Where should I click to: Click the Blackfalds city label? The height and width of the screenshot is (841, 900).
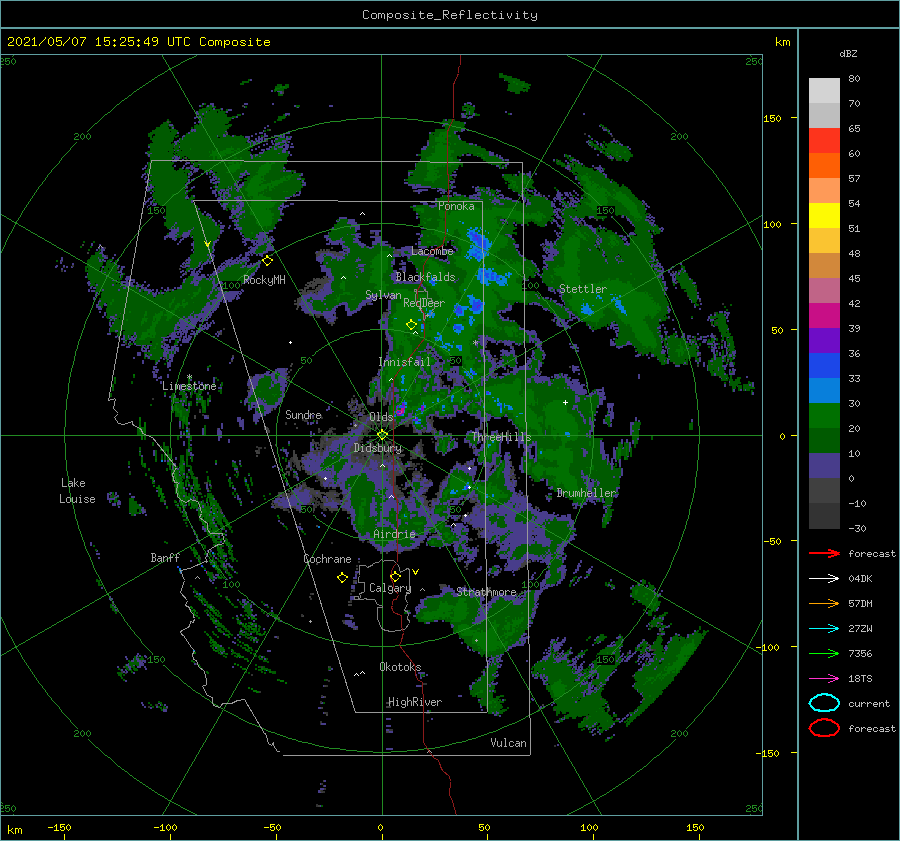coord(425,277)
